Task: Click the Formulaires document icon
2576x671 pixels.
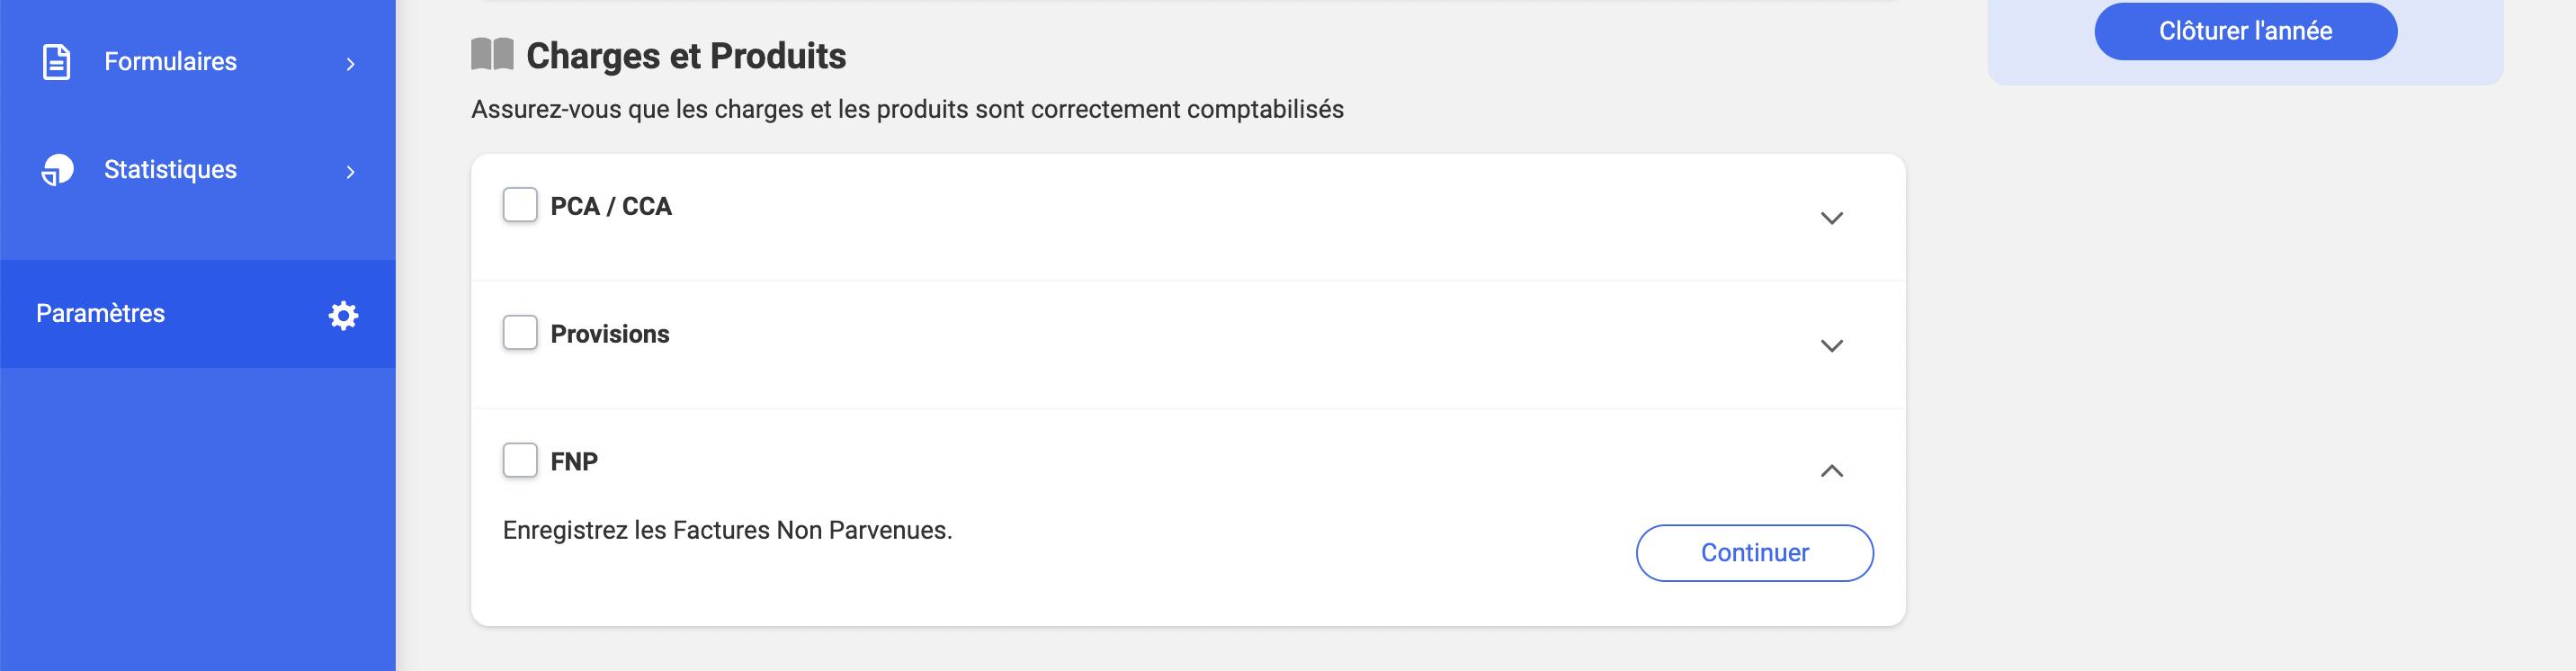Action: (57, 62)
